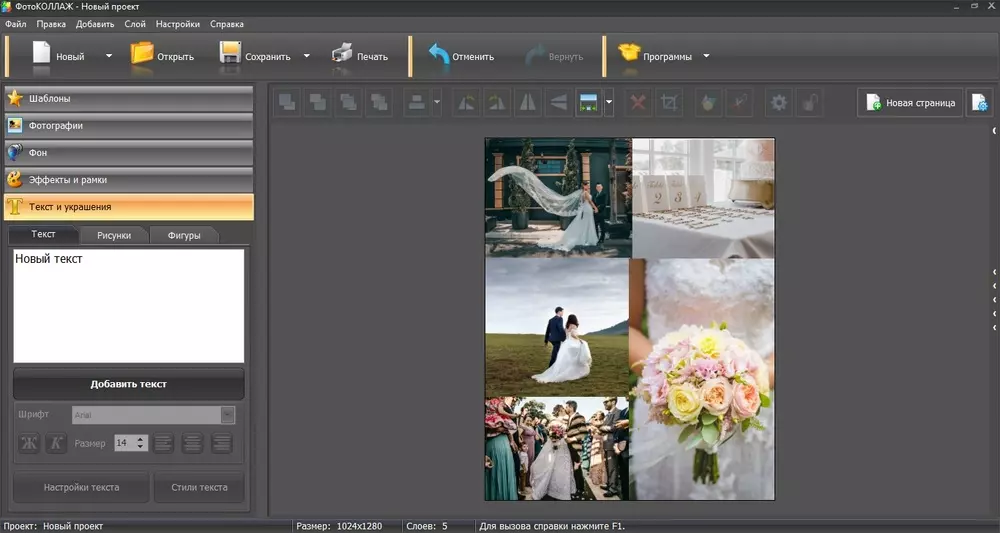This screenshot has height=533, width=1000.
Task: Click the Отменить undo arrow
Action: [x=439, y=55]
